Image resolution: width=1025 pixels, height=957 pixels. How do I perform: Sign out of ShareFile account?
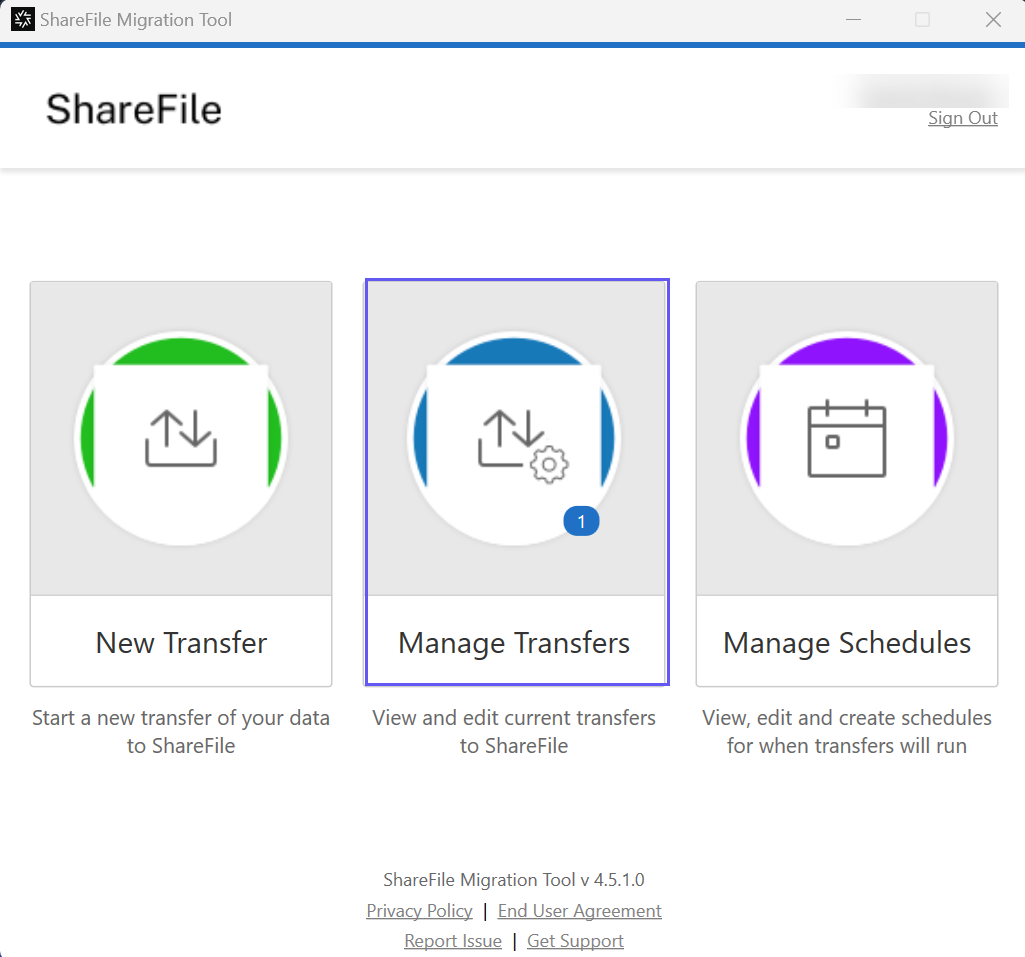(963, 118)
